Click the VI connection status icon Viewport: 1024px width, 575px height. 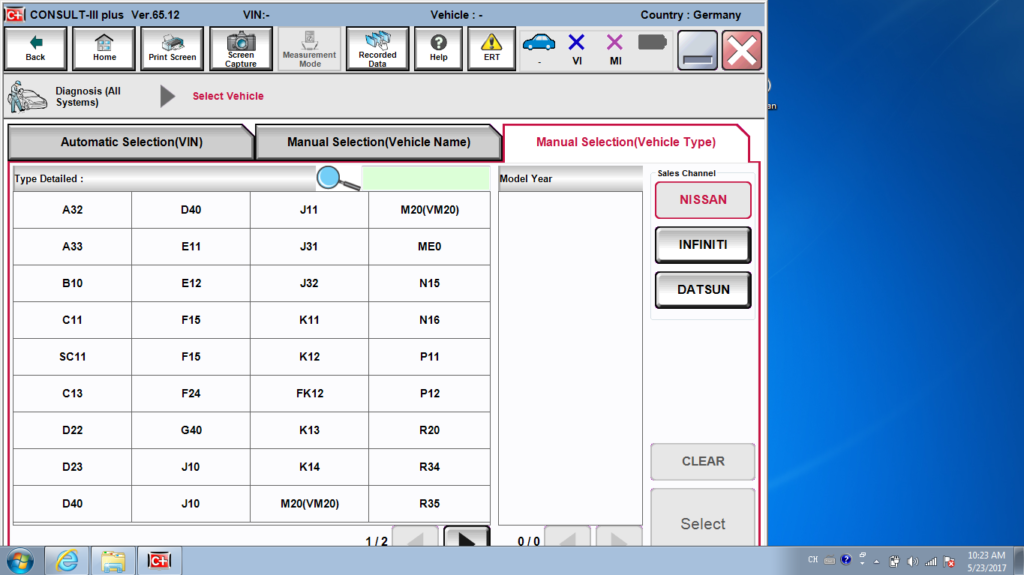[576, 47]
